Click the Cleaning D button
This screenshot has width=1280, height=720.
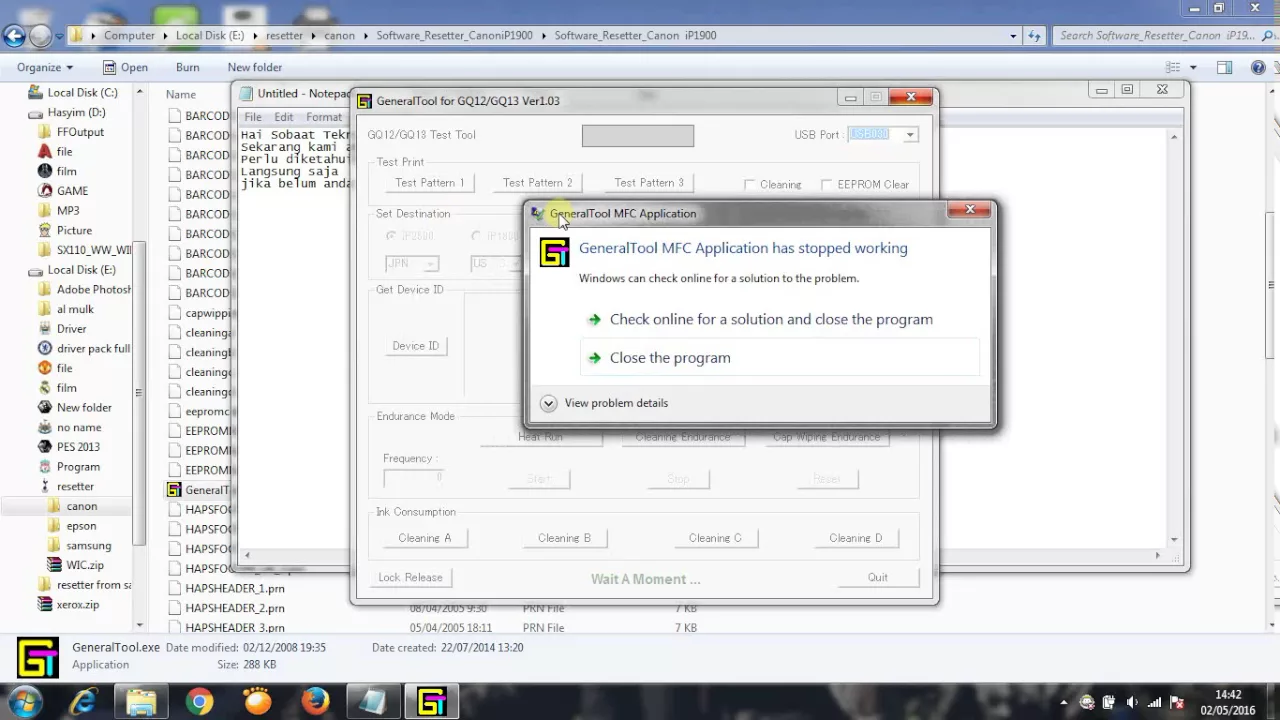[x=856, y=538]
